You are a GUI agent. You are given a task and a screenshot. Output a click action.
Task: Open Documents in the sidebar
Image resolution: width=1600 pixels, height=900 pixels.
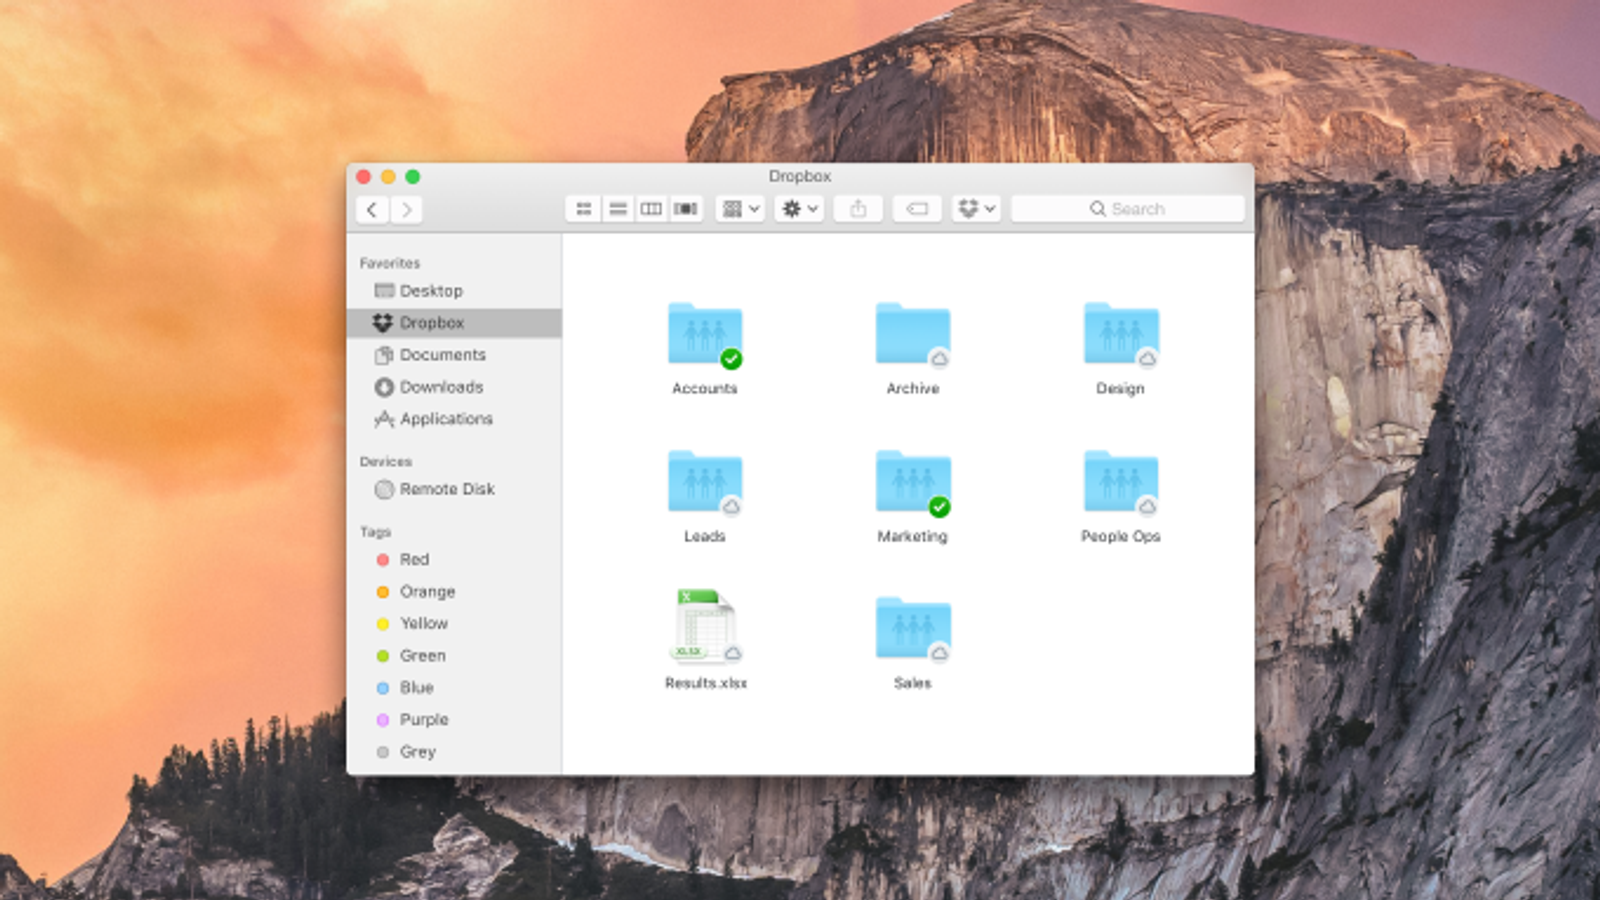pyautogui.click(x=454, y=355)
